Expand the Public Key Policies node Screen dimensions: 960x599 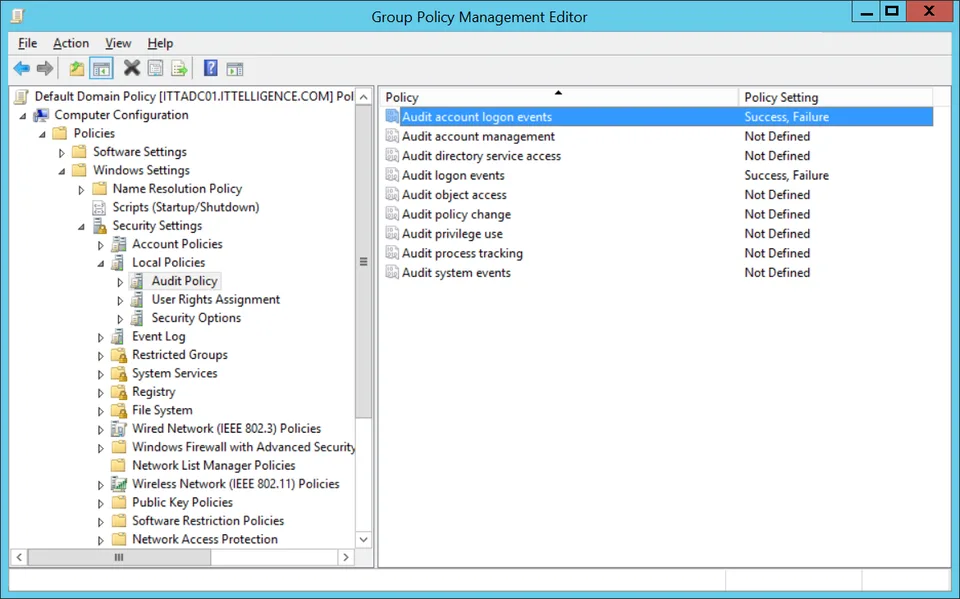[101, 503]
